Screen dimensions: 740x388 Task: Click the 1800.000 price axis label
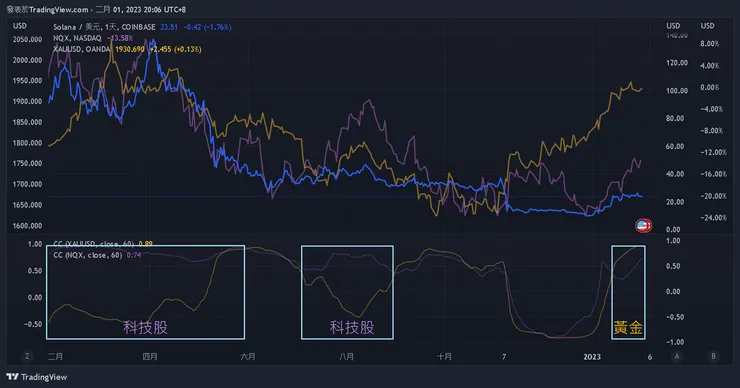(27, 143)
